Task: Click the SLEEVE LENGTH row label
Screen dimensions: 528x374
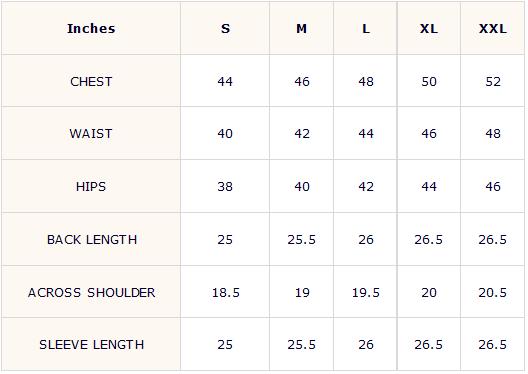Action: (92, 344)
